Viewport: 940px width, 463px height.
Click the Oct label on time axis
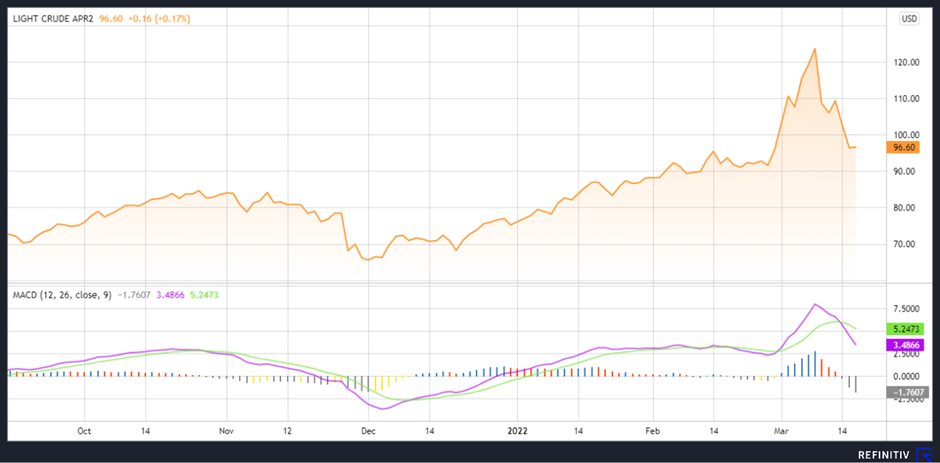[85, 431]
